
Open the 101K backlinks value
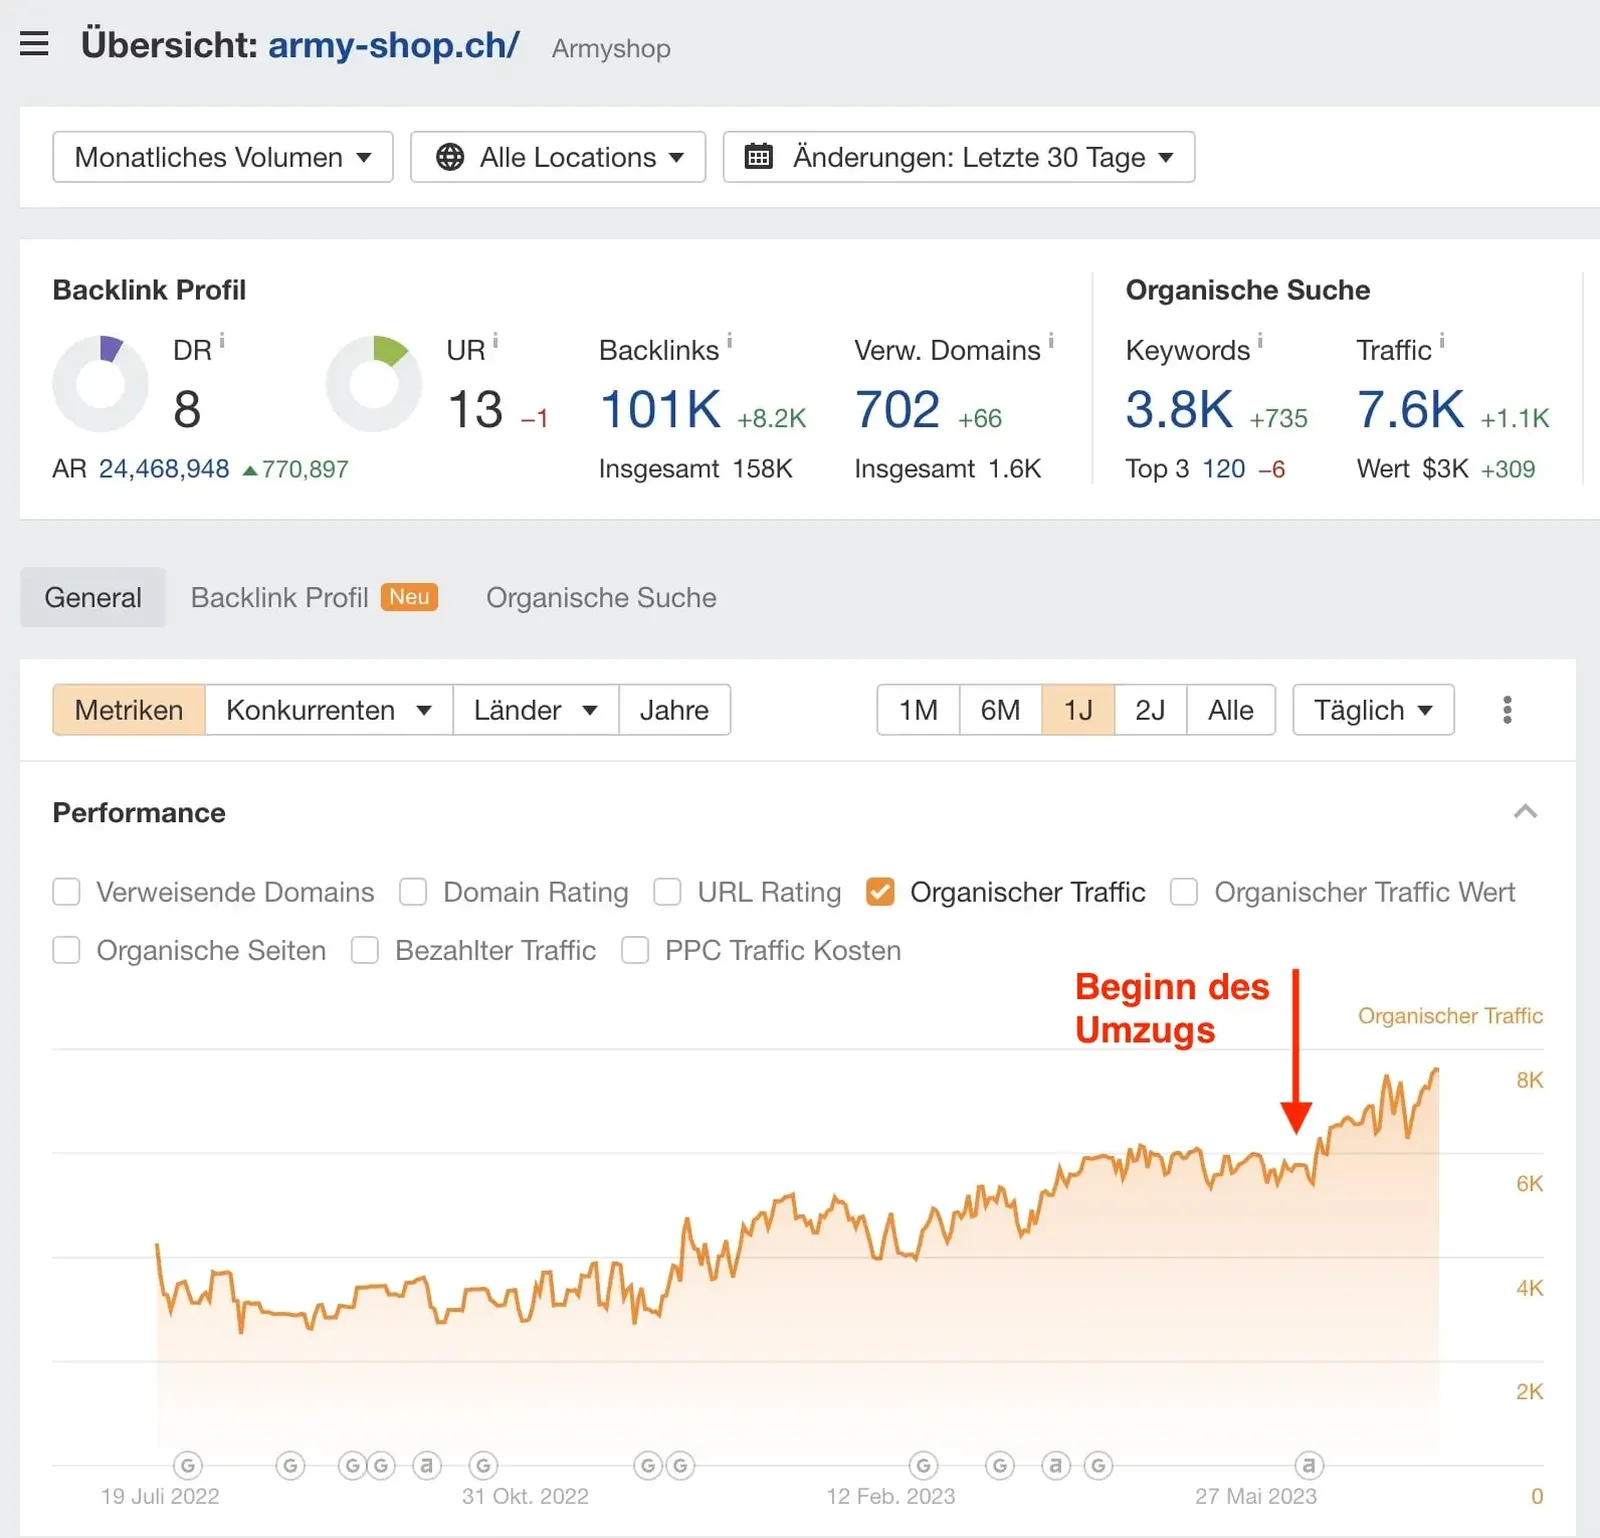pyautogui.click(x=660, y=410)
